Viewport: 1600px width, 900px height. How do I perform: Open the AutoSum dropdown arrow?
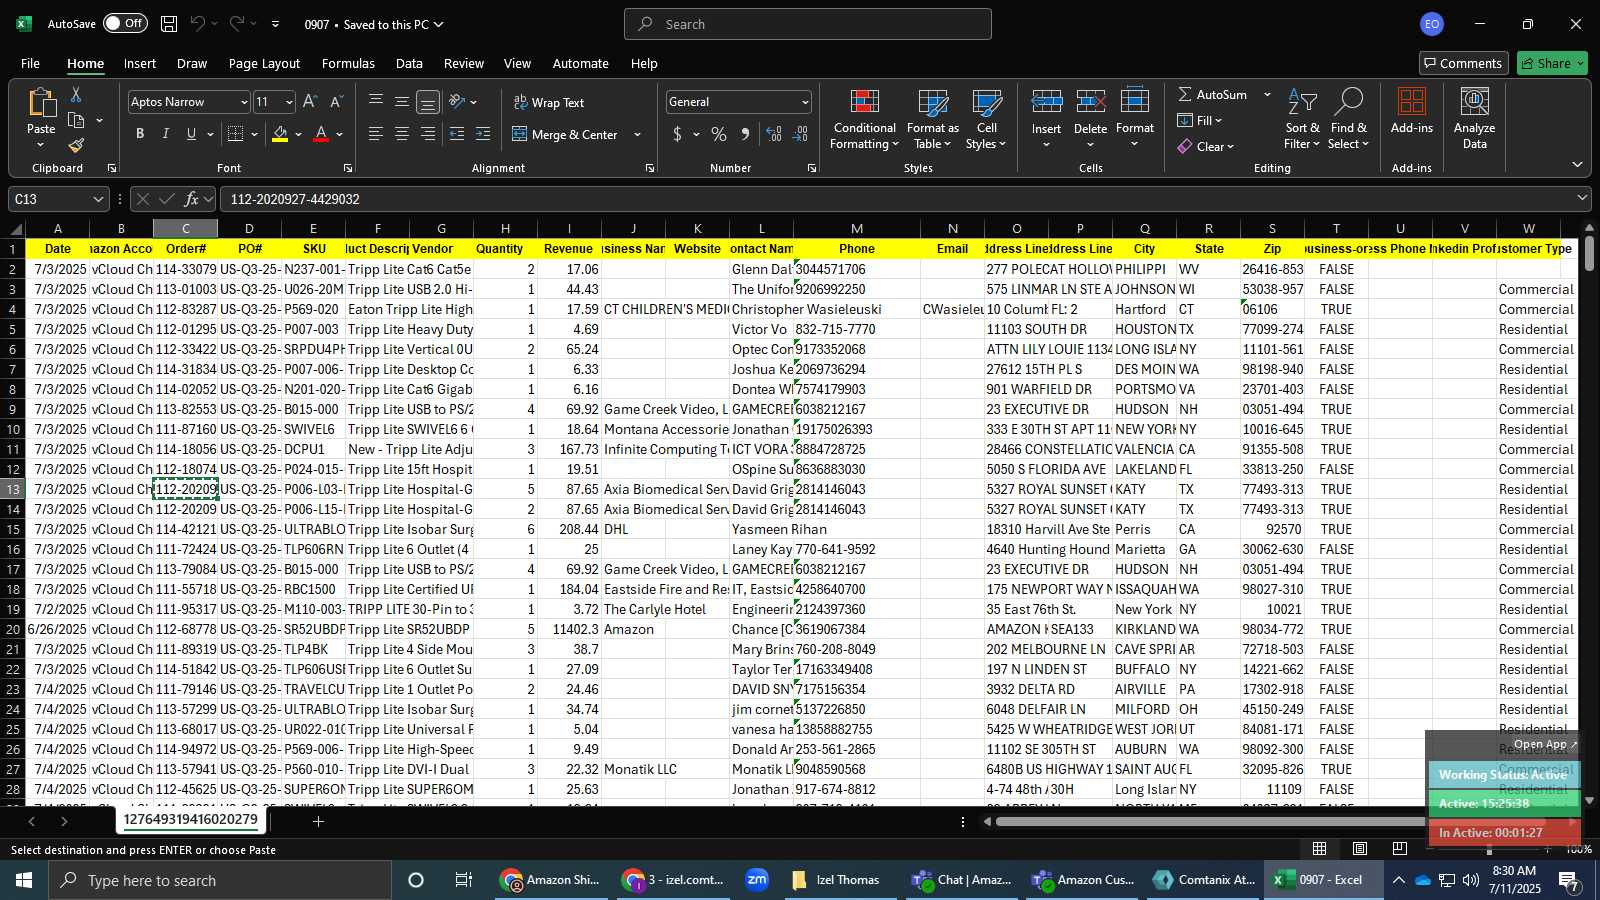pos(1267,95)
